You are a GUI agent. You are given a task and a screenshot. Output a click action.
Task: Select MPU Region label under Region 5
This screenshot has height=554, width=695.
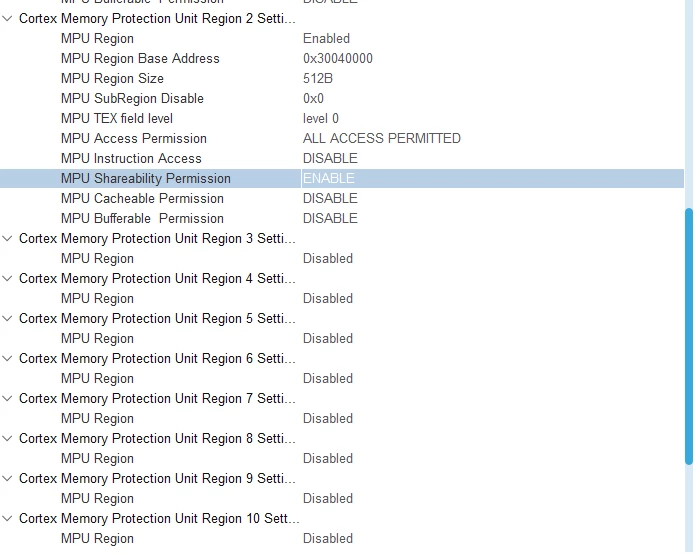point(97,338)
